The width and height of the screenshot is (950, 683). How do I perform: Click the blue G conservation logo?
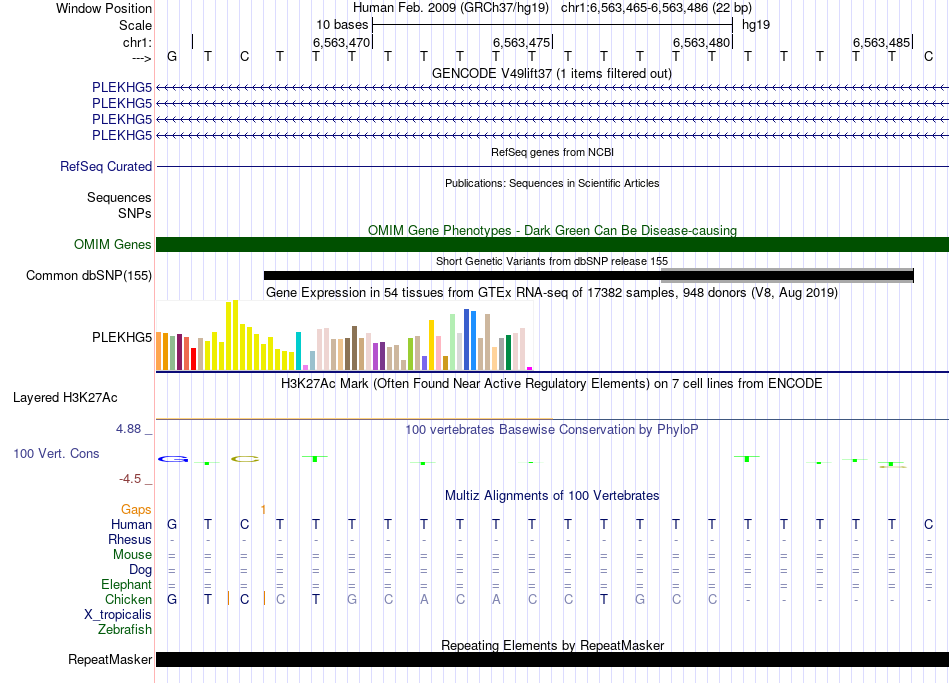click(x=173, y=459)
